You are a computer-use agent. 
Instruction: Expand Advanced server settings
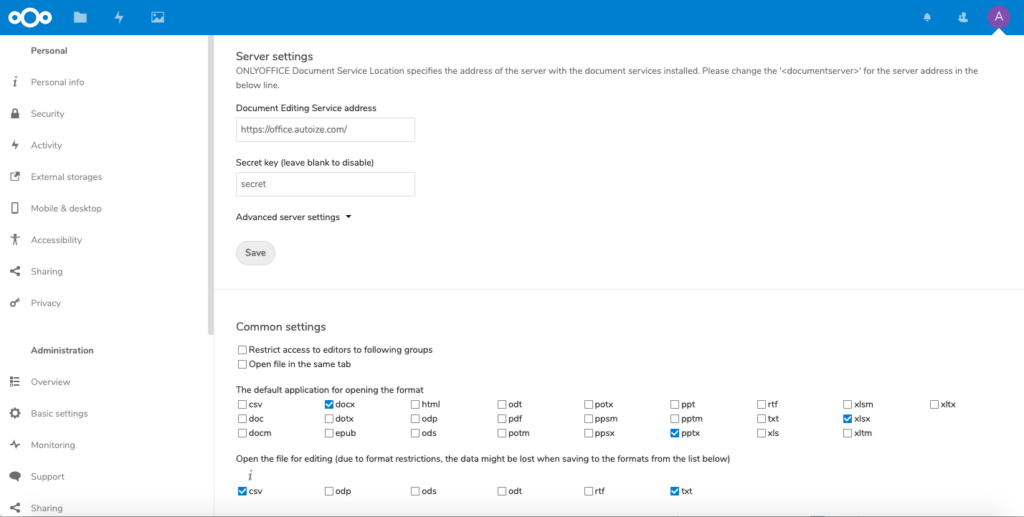pos(293,217)
